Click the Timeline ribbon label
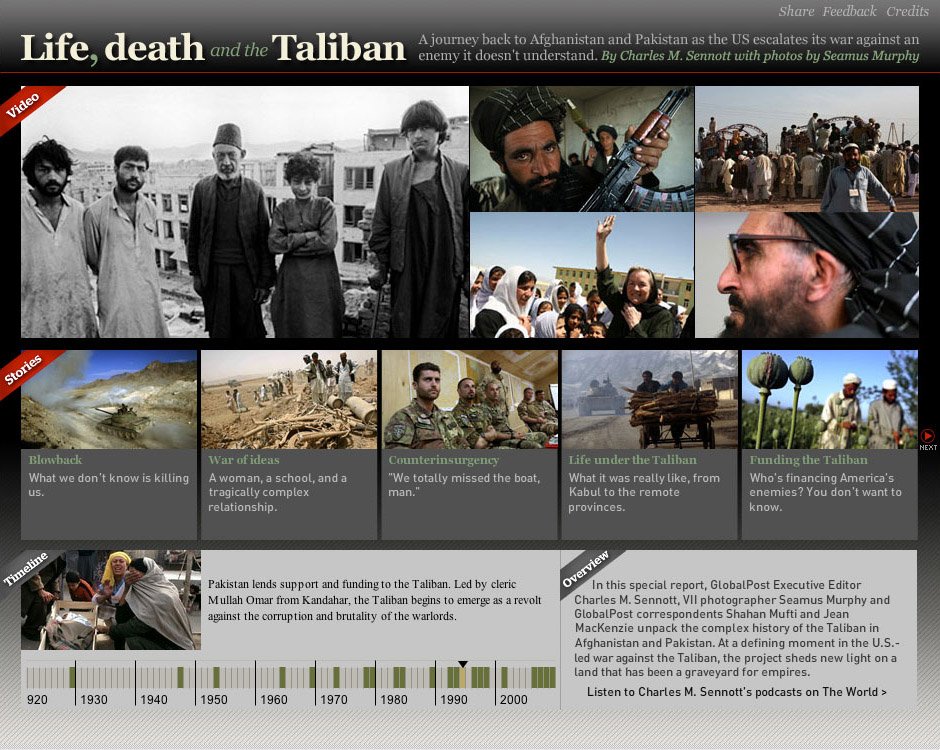The image size is (940, 750). click(25, 568)
